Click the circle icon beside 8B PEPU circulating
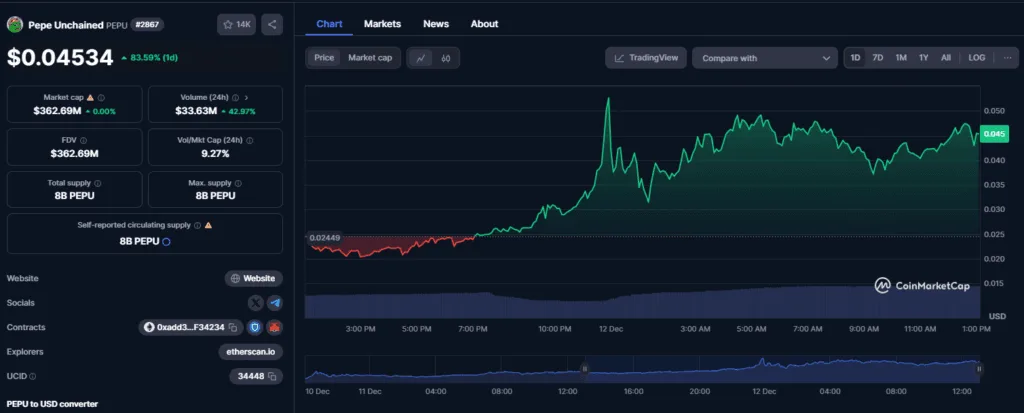Image resolution: width=1024 pixels, height=413 pixels. tap(167, 241)
